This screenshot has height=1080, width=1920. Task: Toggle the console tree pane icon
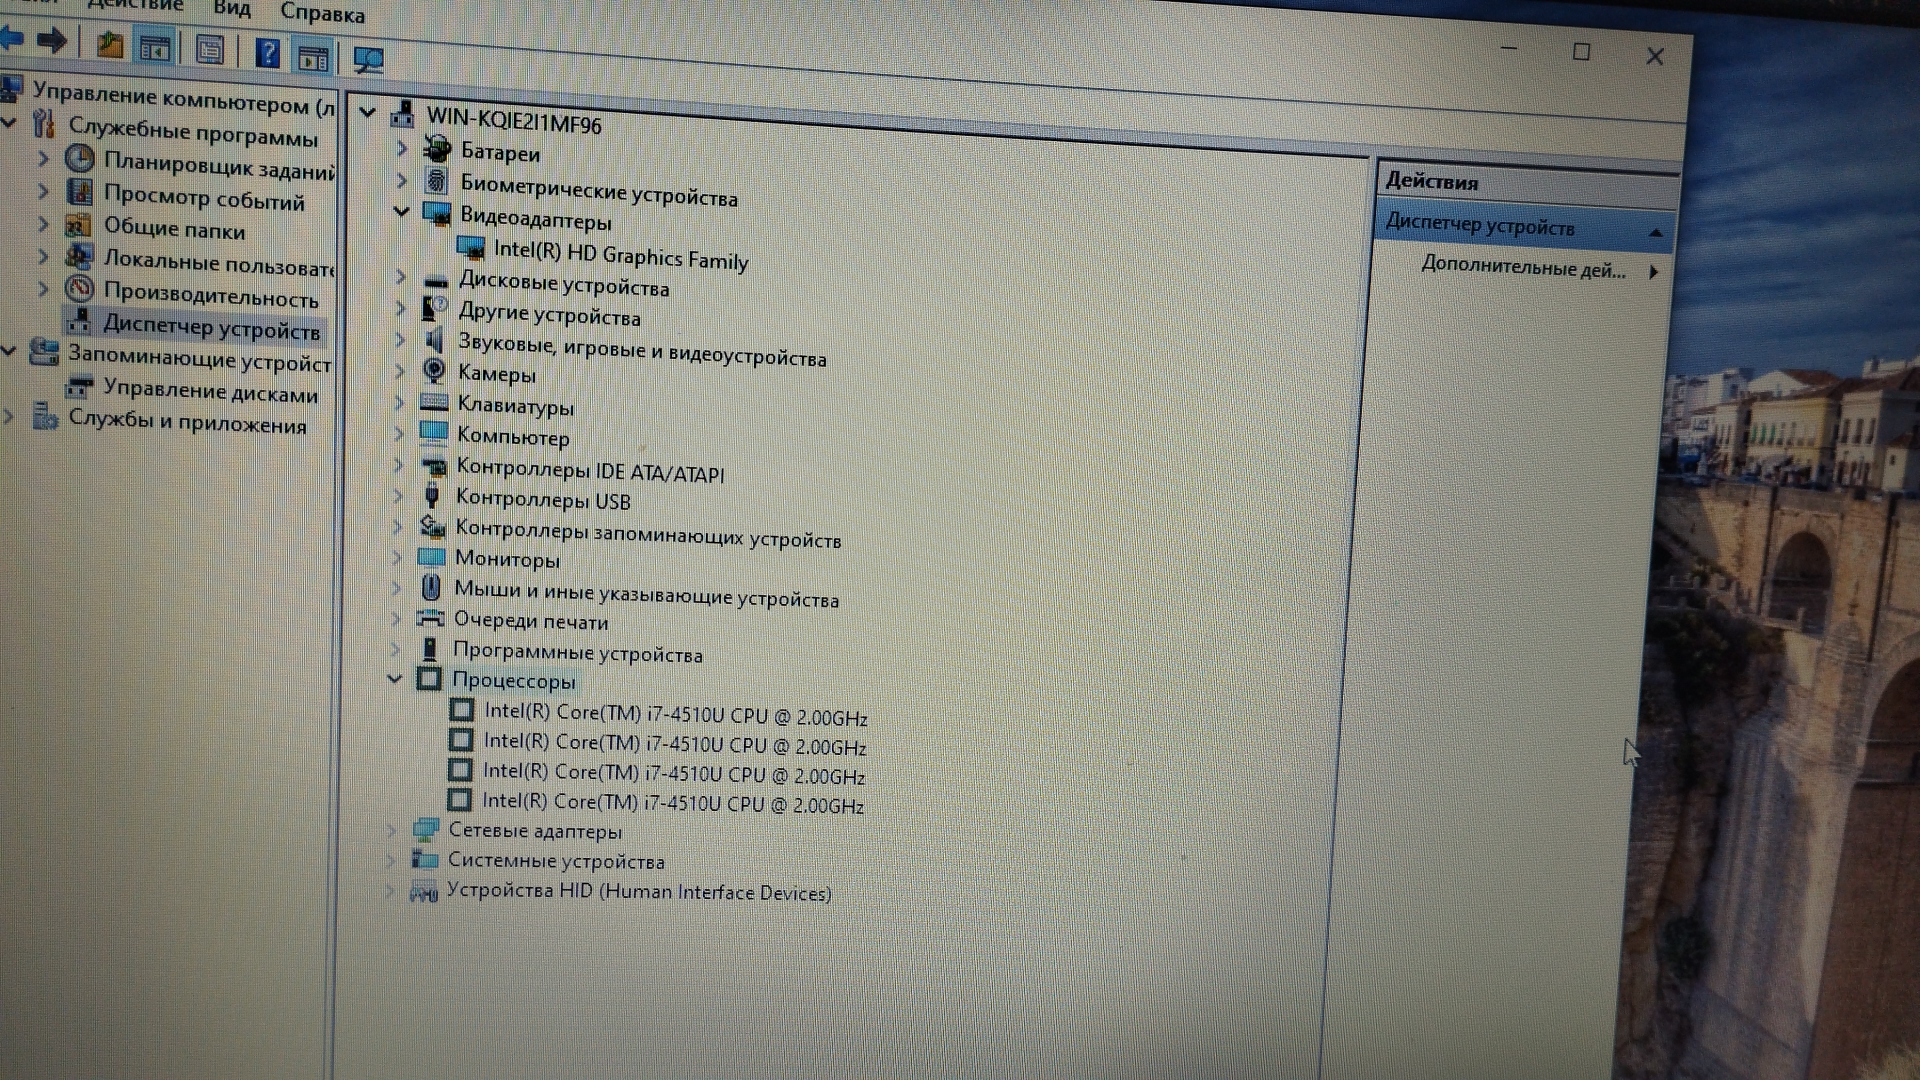point(155,46)
